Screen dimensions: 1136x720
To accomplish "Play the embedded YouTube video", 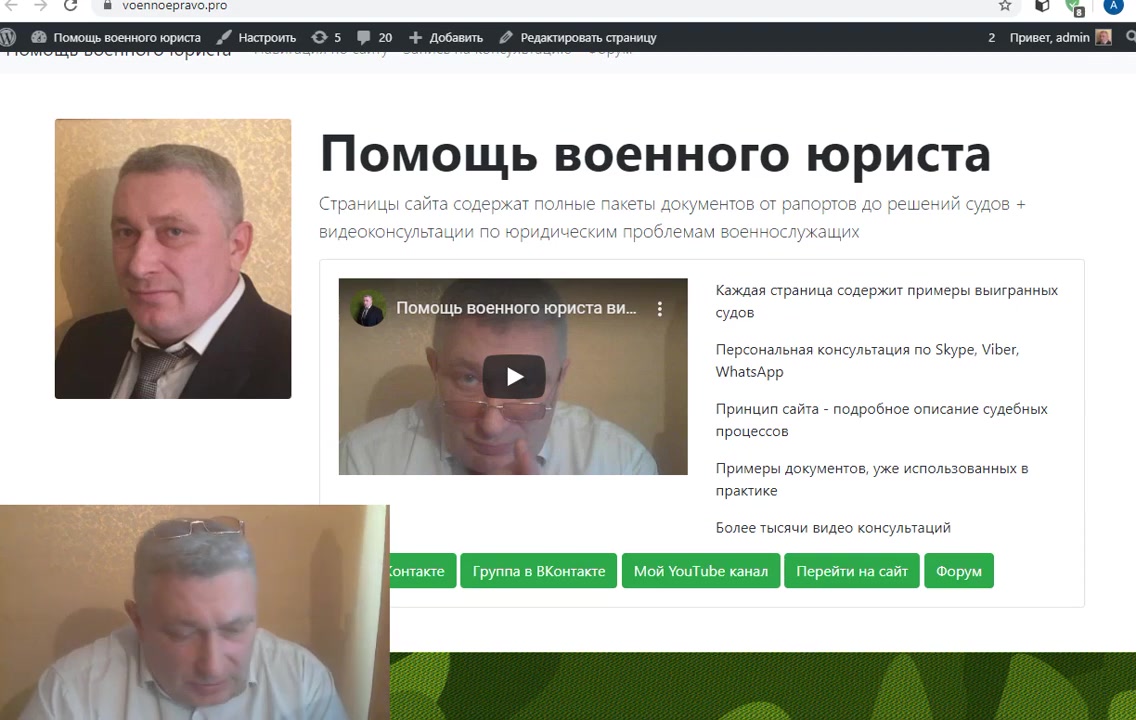I will click(x=514, y=377).
